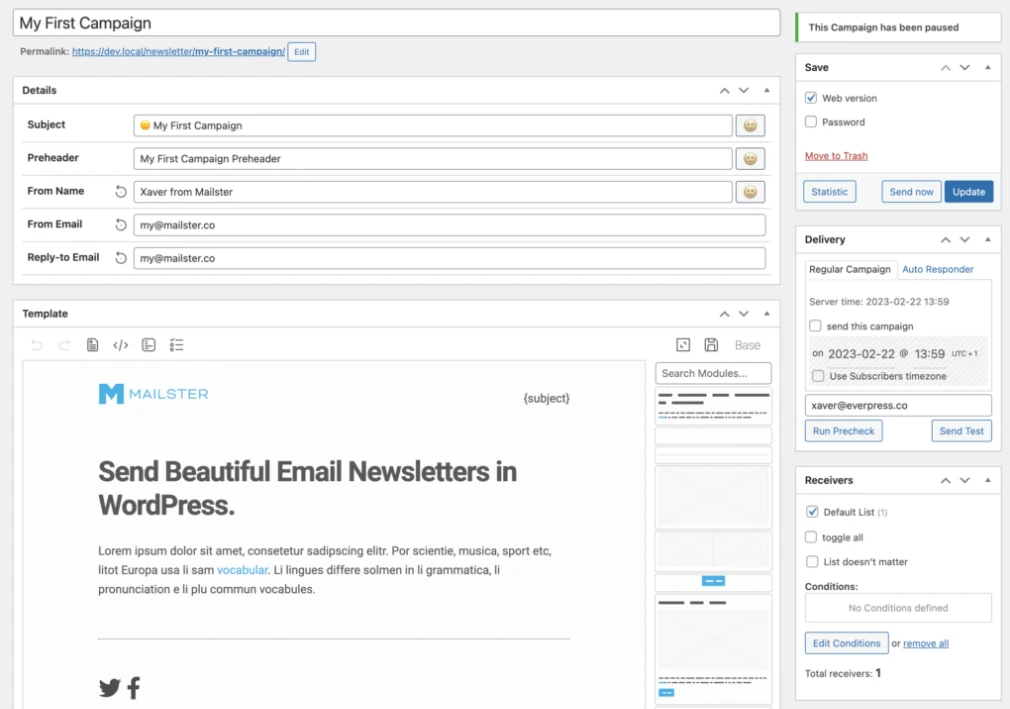Viewport: 1010px width, 709px height.
Task: Click the Twitter icon in email preview
Action: (x=109, y=687)
